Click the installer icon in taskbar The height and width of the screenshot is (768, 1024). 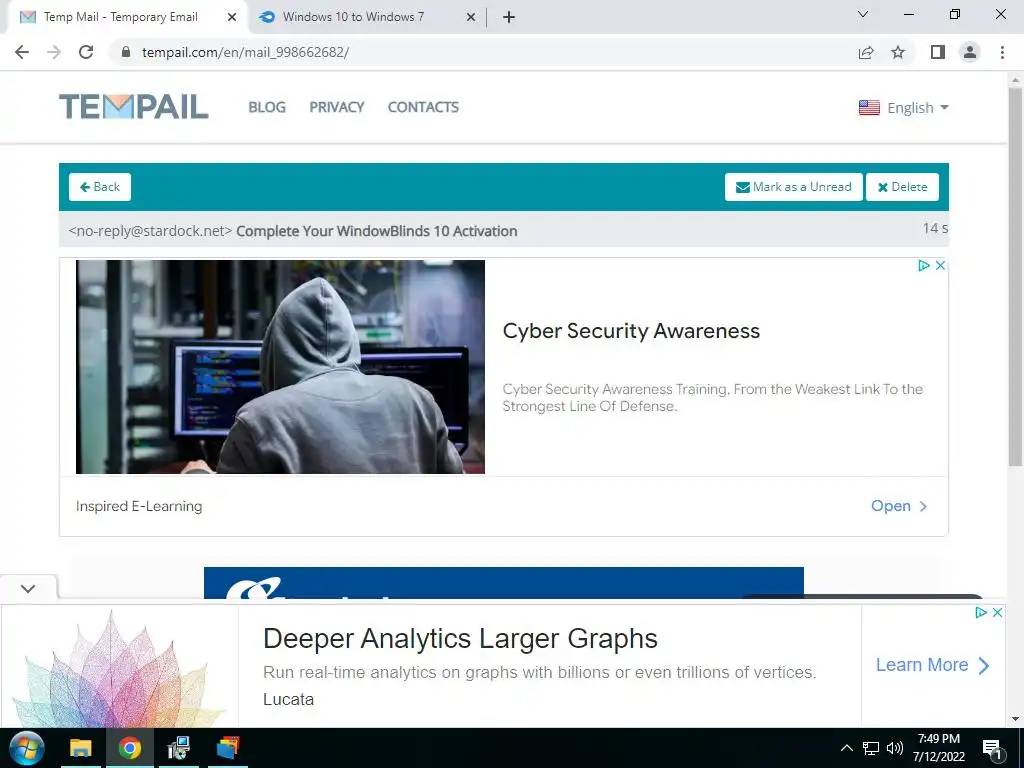[178, 748]
